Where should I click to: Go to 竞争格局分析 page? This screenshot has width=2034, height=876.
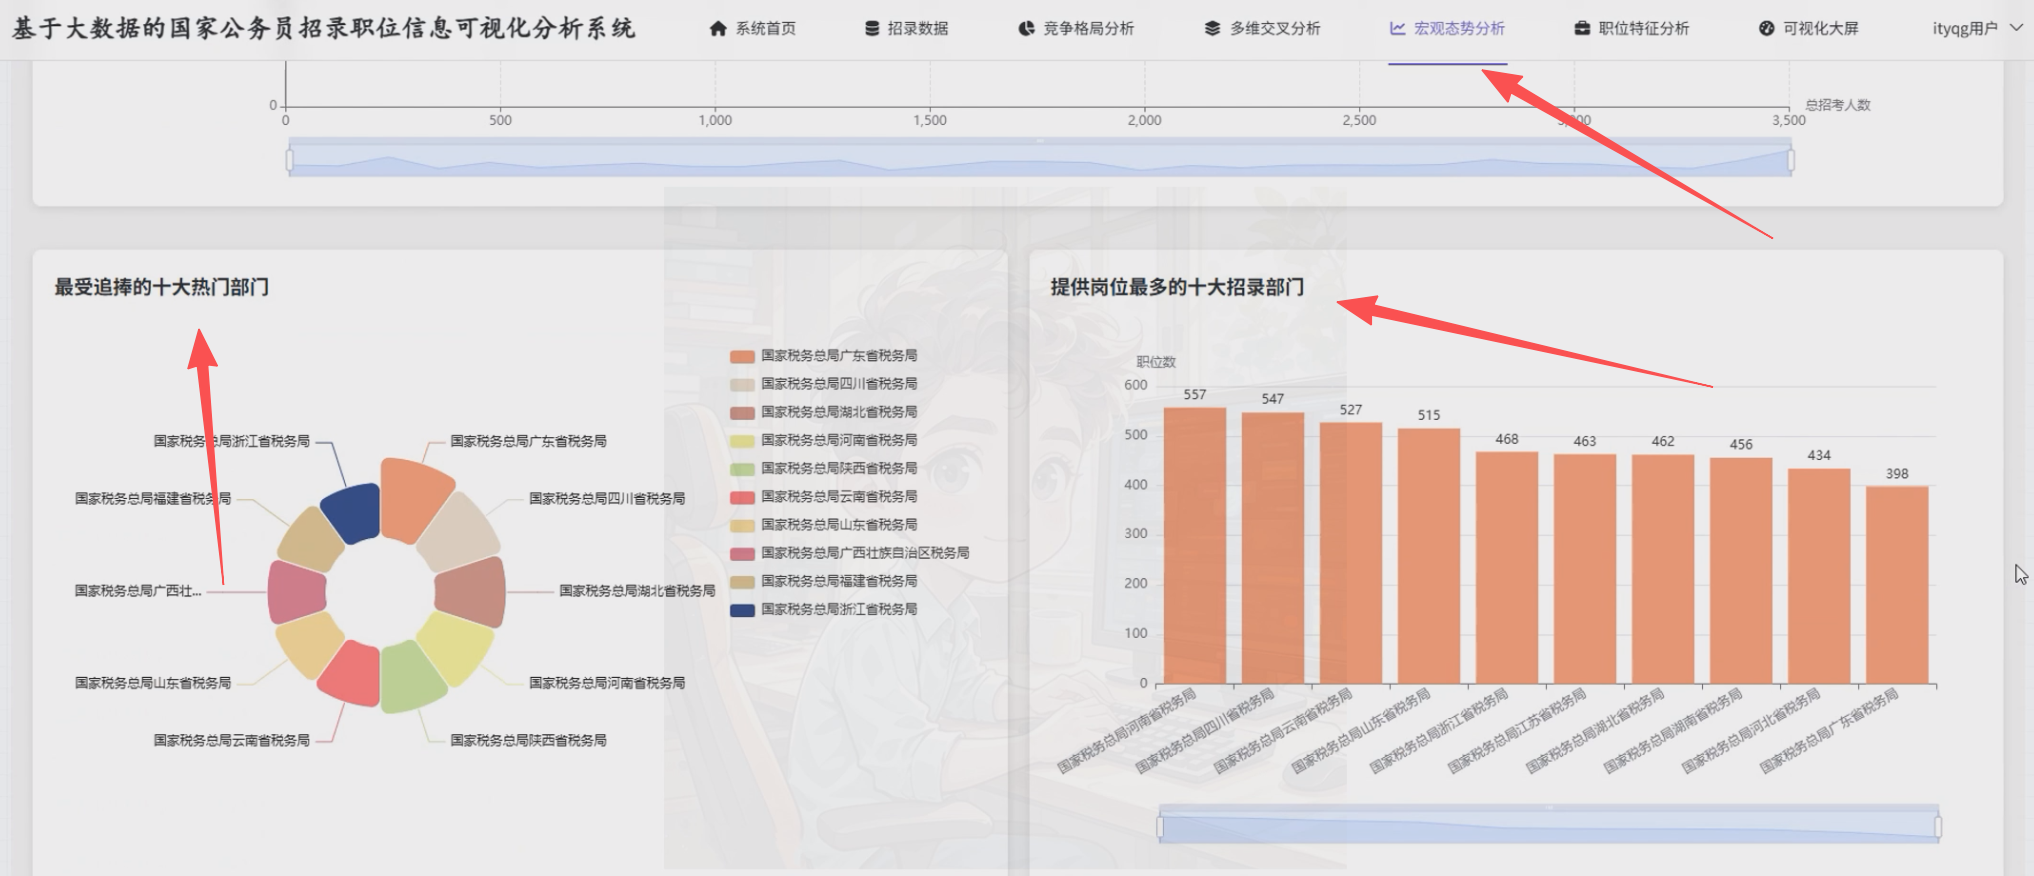point(1076,28)
